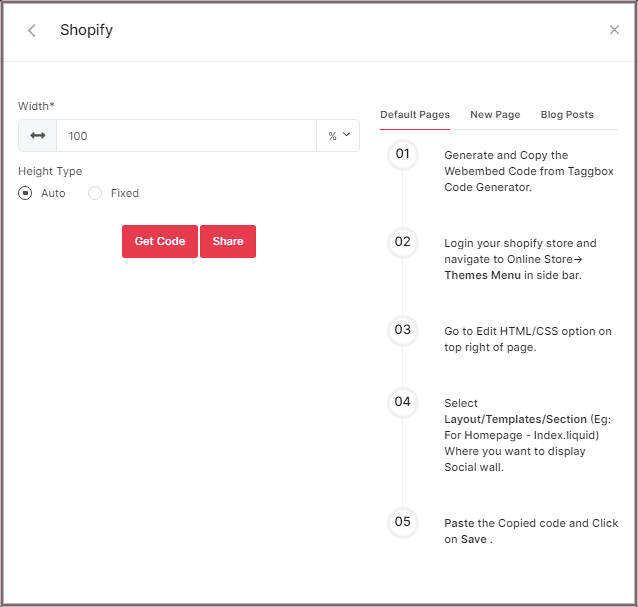Close the Shopify embed dialog
Image resolution: width=638 pixels, height=607 pixels.
point(614,30)
